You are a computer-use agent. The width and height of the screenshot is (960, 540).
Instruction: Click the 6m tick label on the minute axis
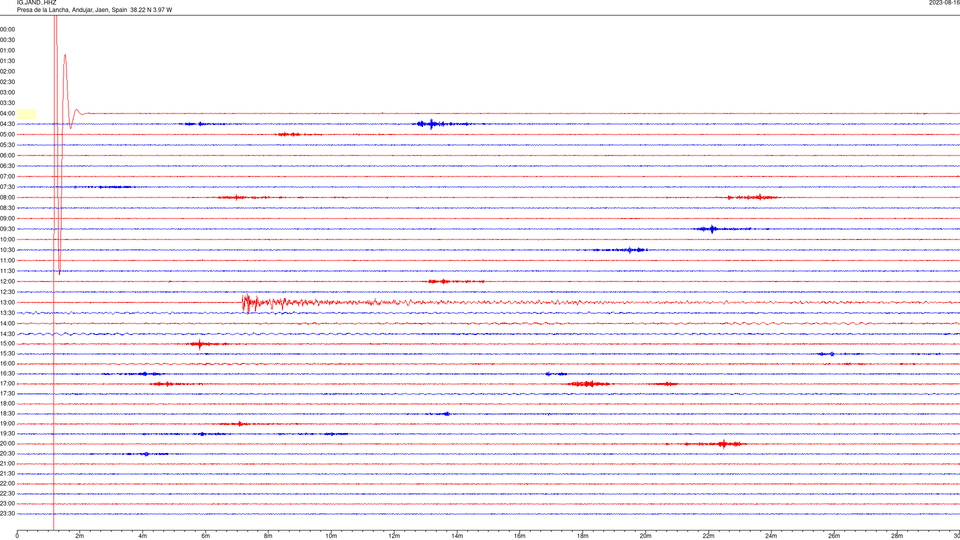coord(205,536)
